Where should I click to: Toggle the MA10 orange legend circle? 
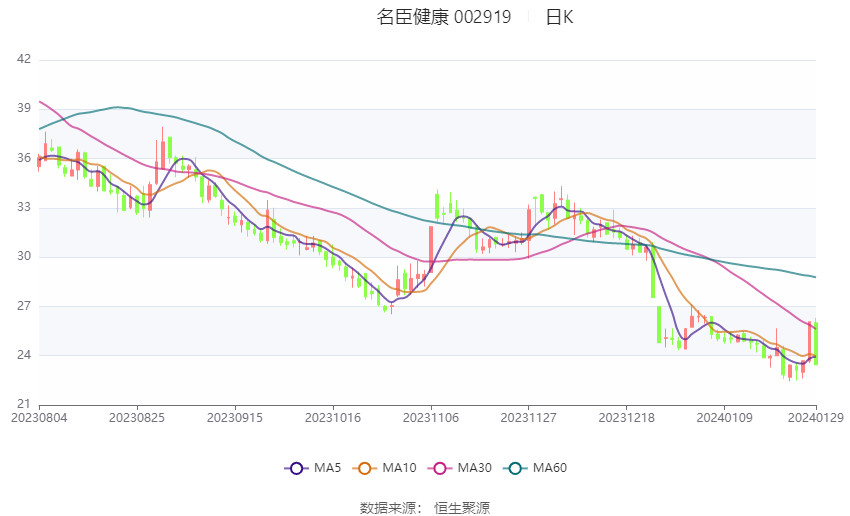pyautogui.click(x=364, y=468)
